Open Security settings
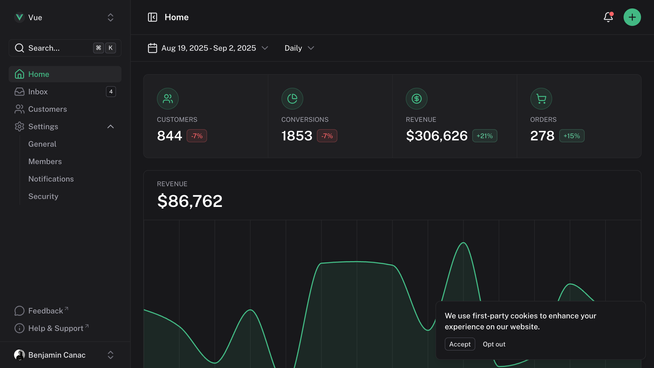 click(43, 197)
